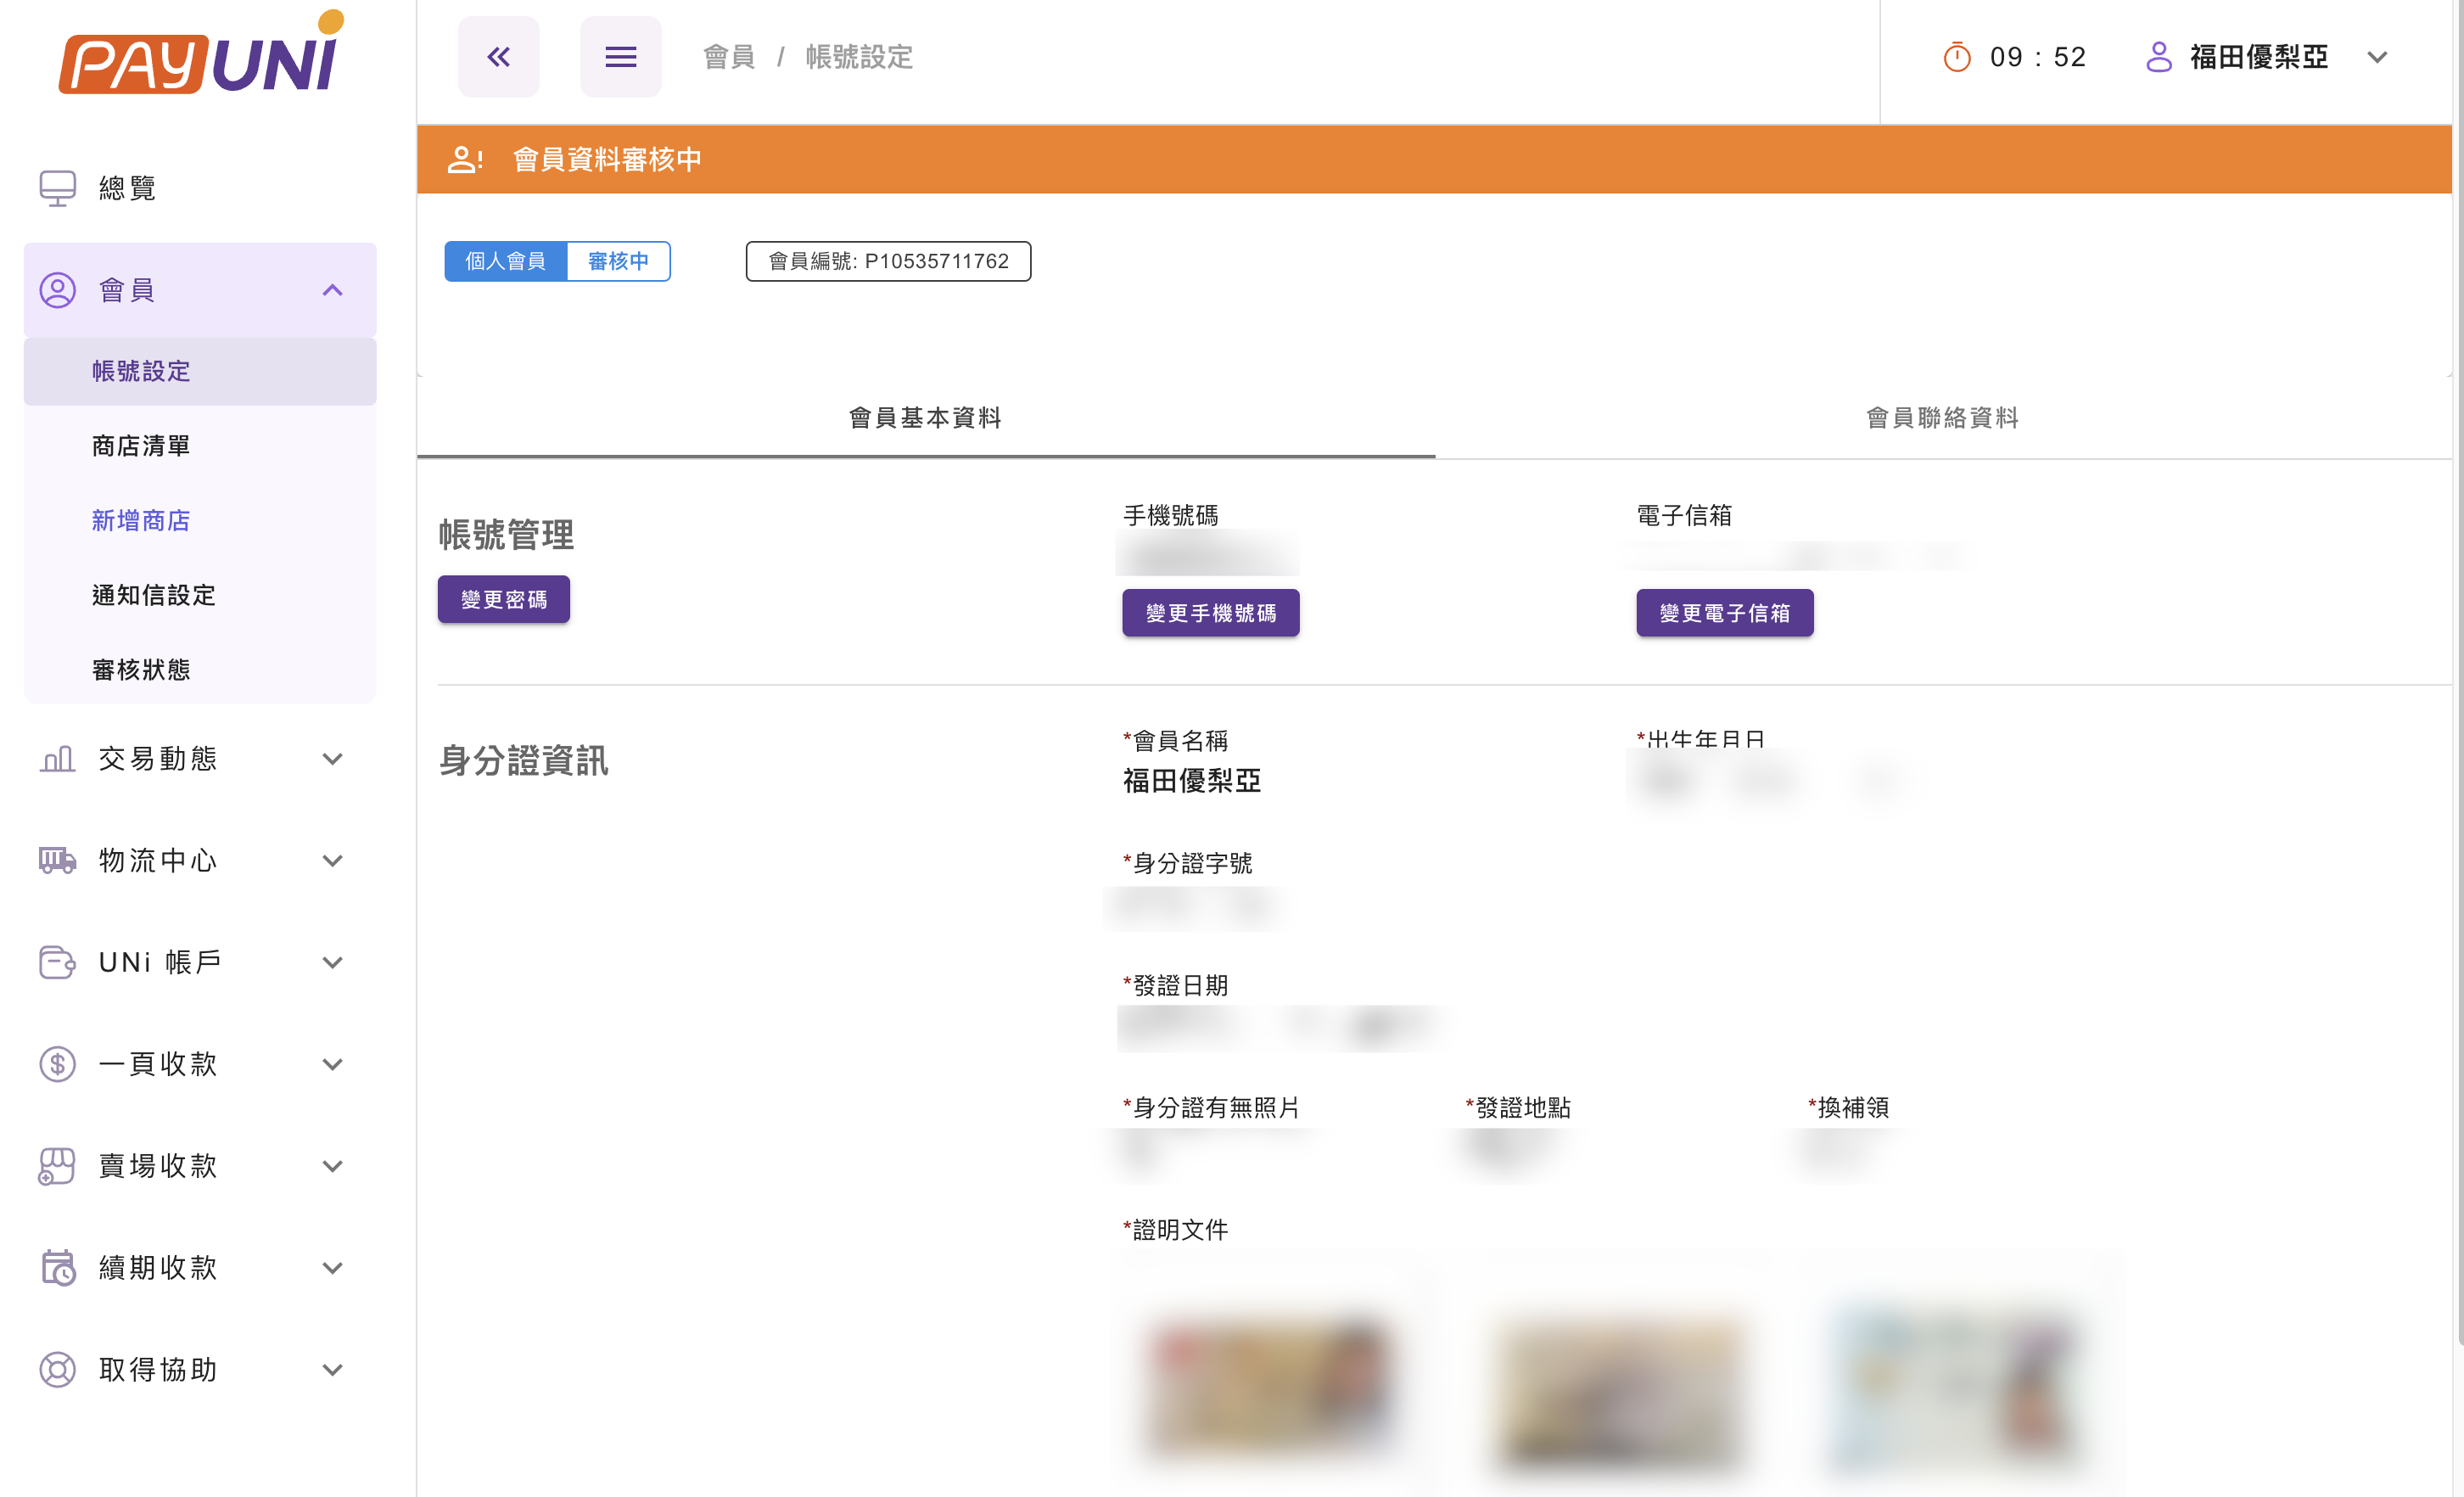Screen dimensions: 2464x1497
Task: Click the UNi 帳戶 wallet icon
Action: pos(57,962)
